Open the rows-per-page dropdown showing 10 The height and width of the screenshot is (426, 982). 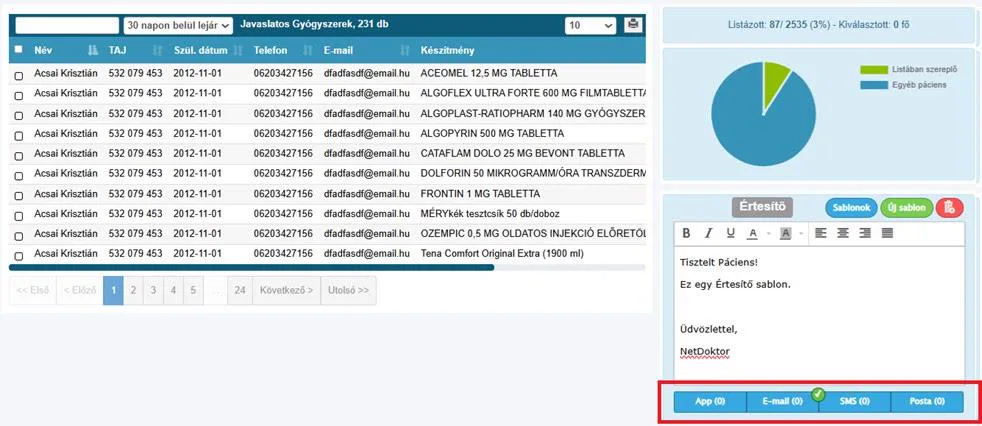tap(591, 25)
